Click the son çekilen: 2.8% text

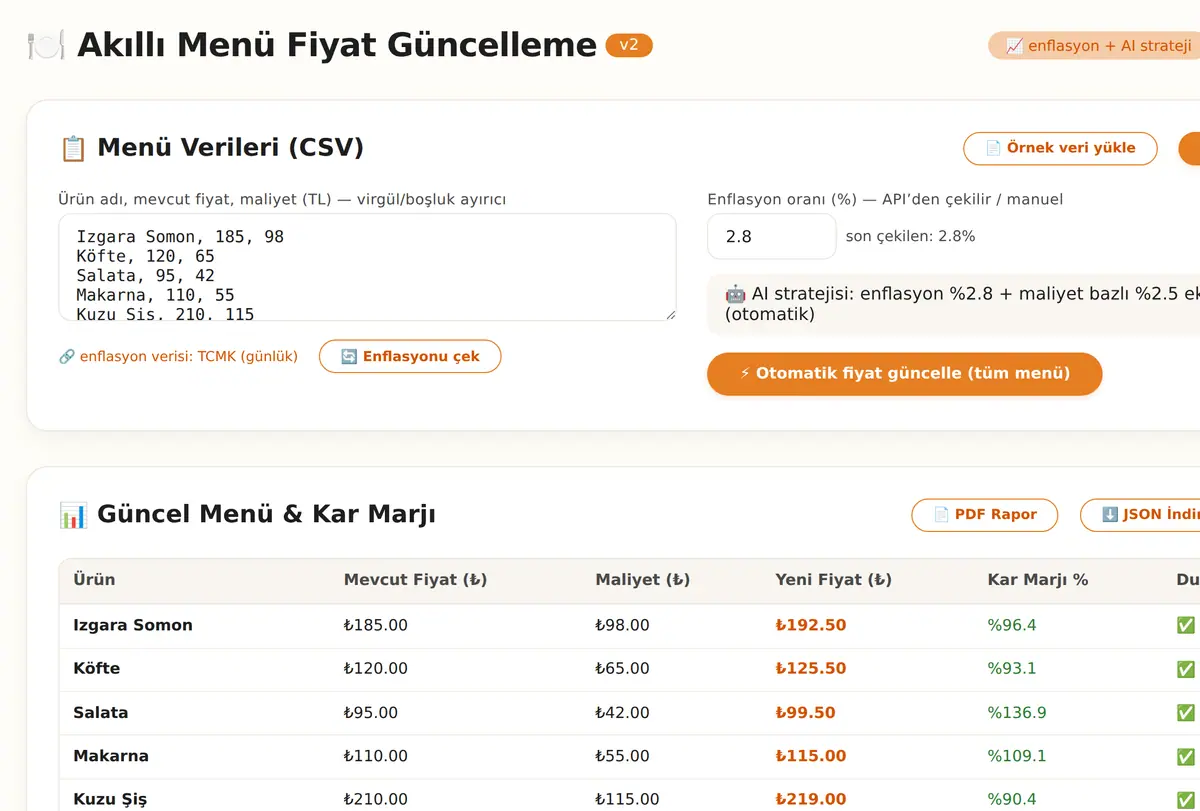tap(910, 237)
